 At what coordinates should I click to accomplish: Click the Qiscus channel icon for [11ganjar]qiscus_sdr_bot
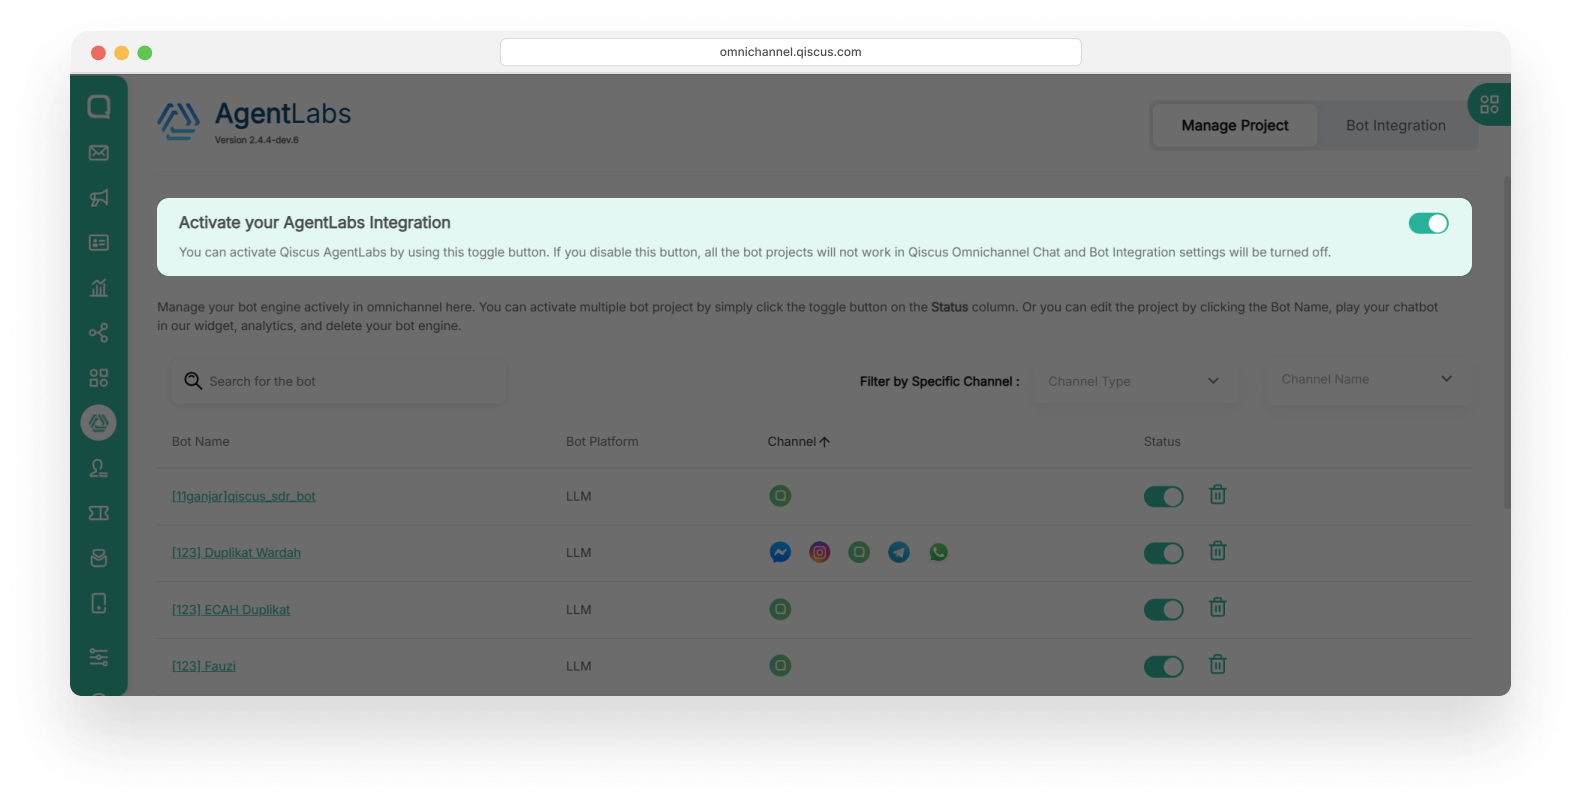pyautogui.click(x=780, y=496)
